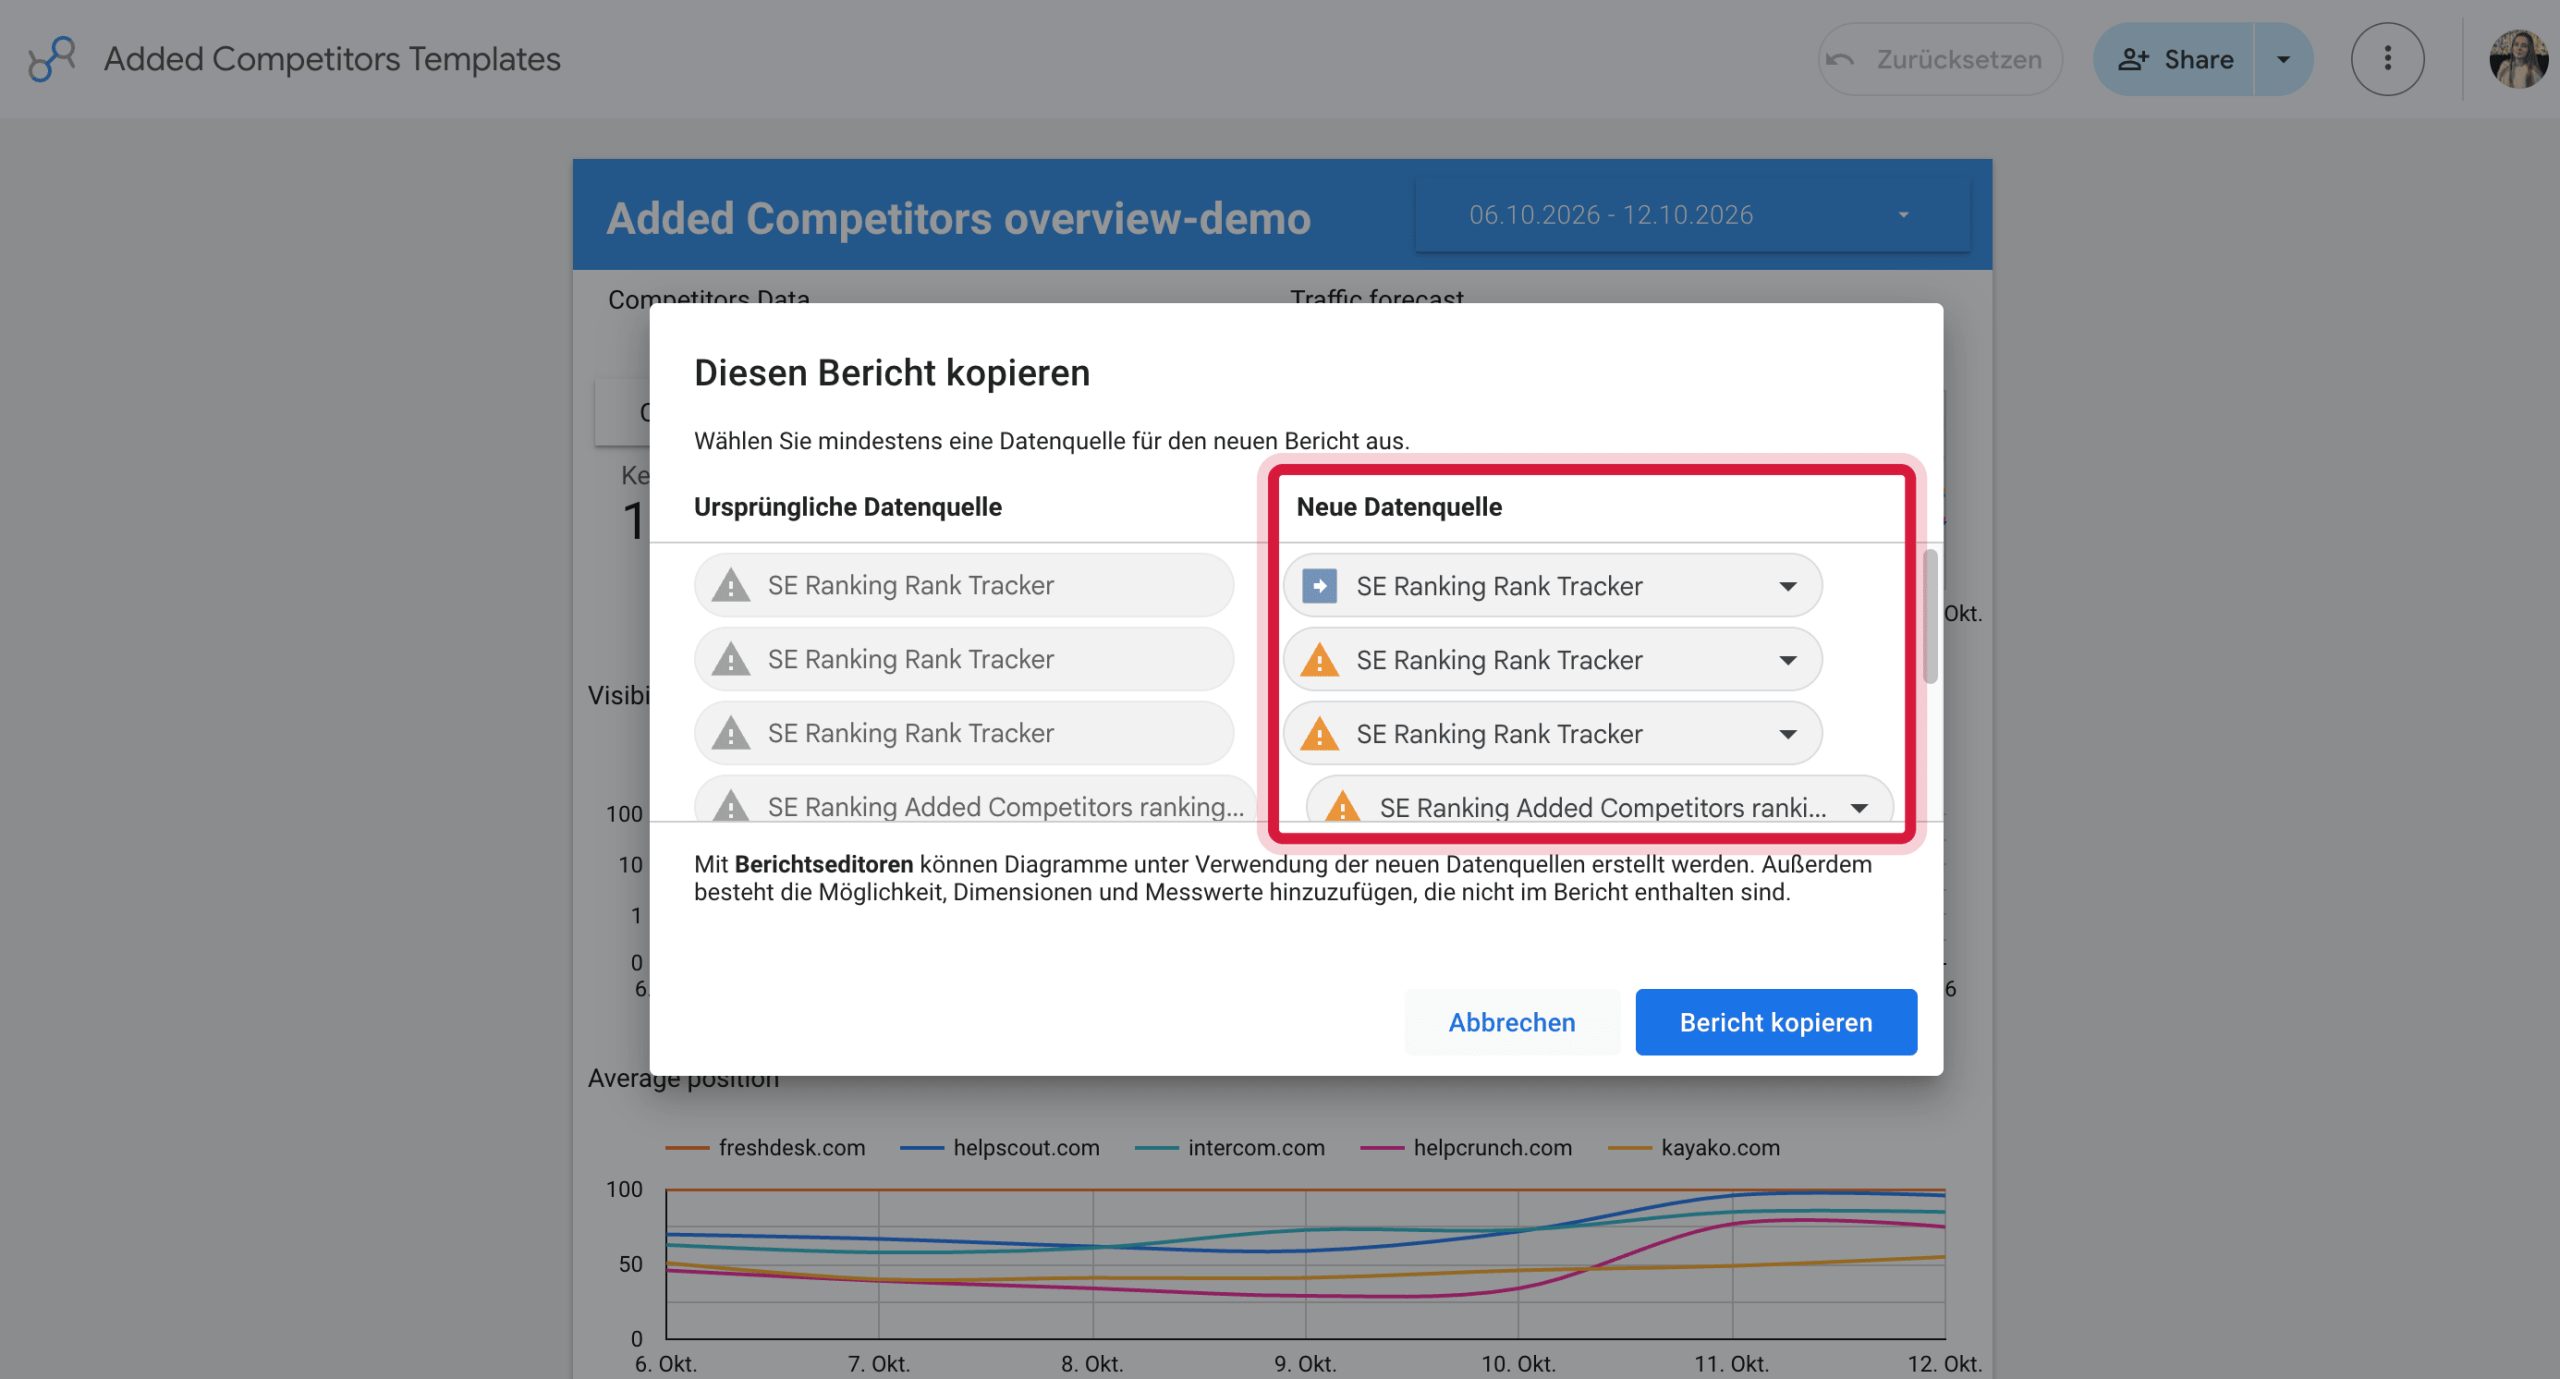Click the kayako.com legend entry

1694,1148
